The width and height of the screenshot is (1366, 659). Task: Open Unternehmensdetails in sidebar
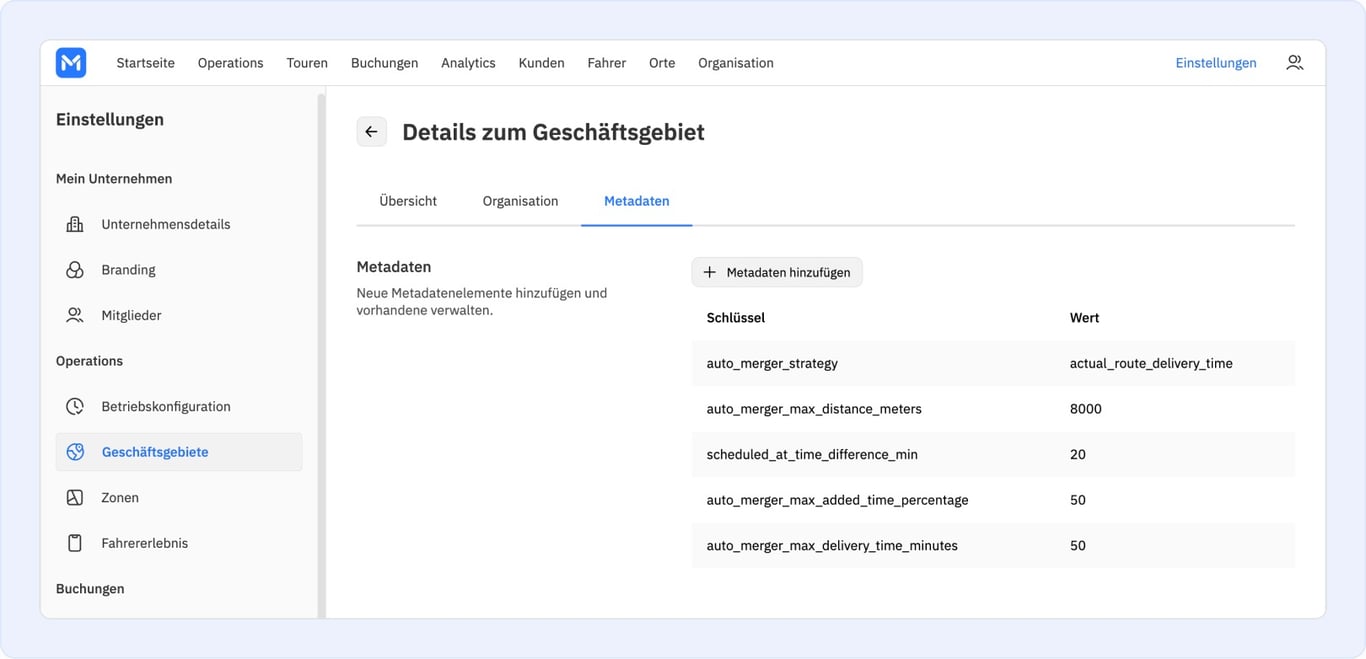pos(179,224)
